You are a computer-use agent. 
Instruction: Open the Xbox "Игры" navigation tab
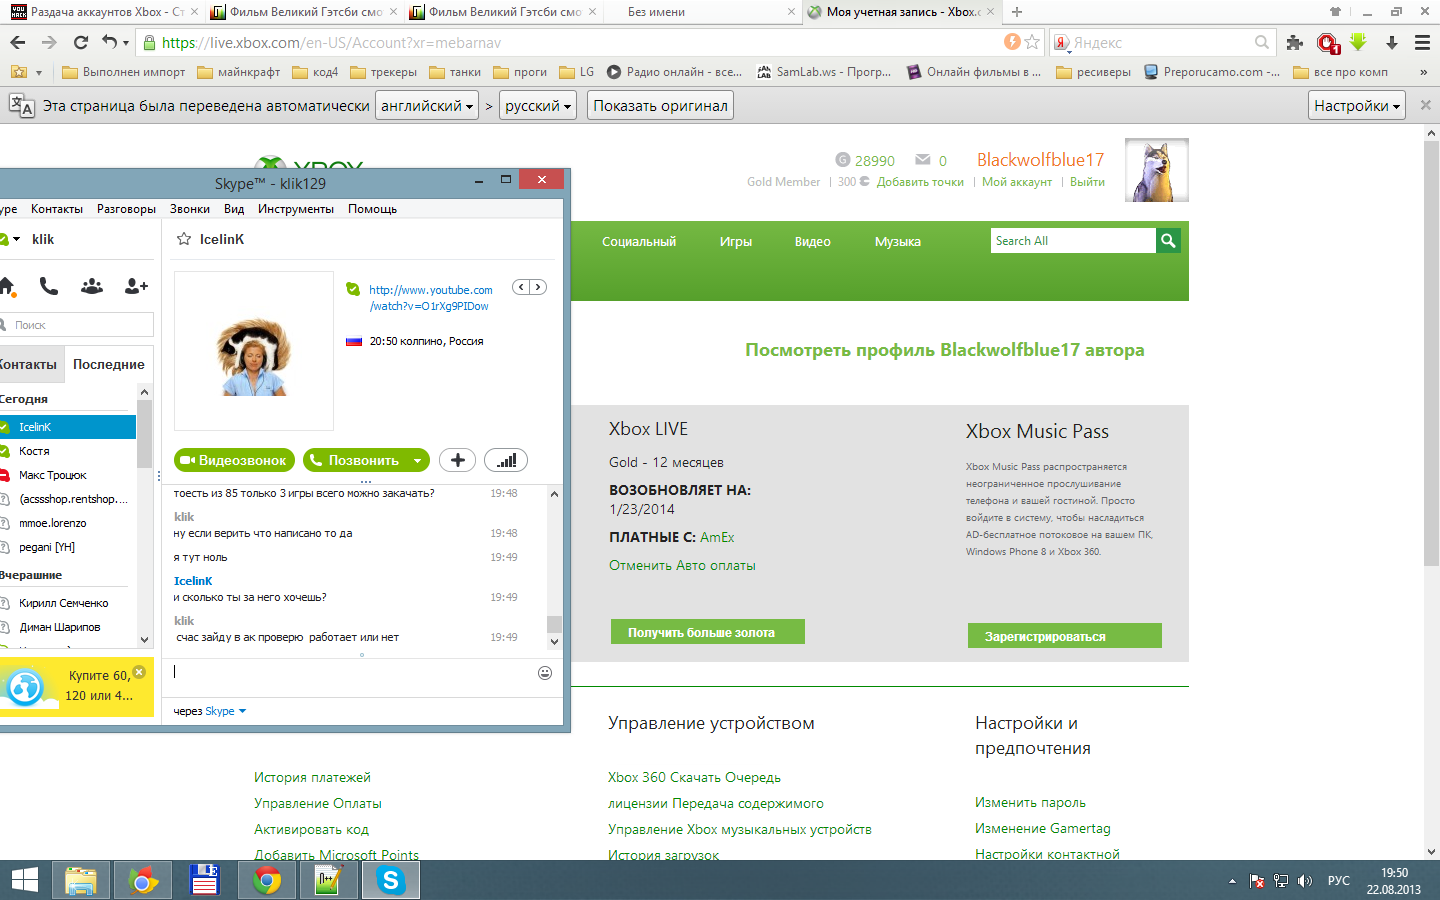tap(736, 242)
